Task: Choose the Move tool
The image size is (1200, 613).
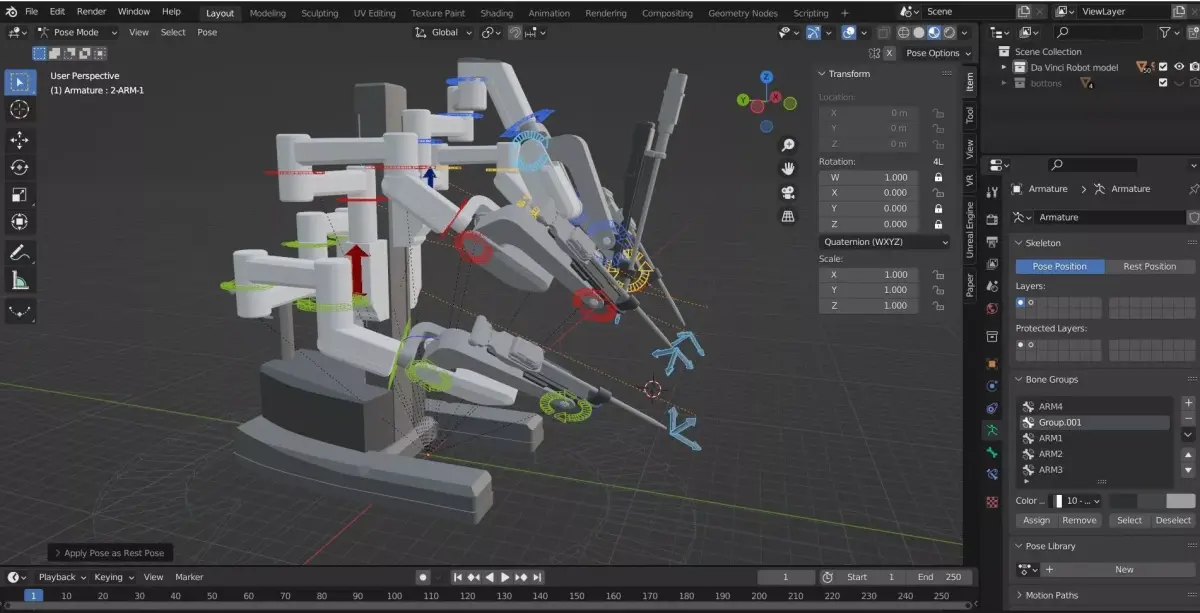Action: click(20, 140)
